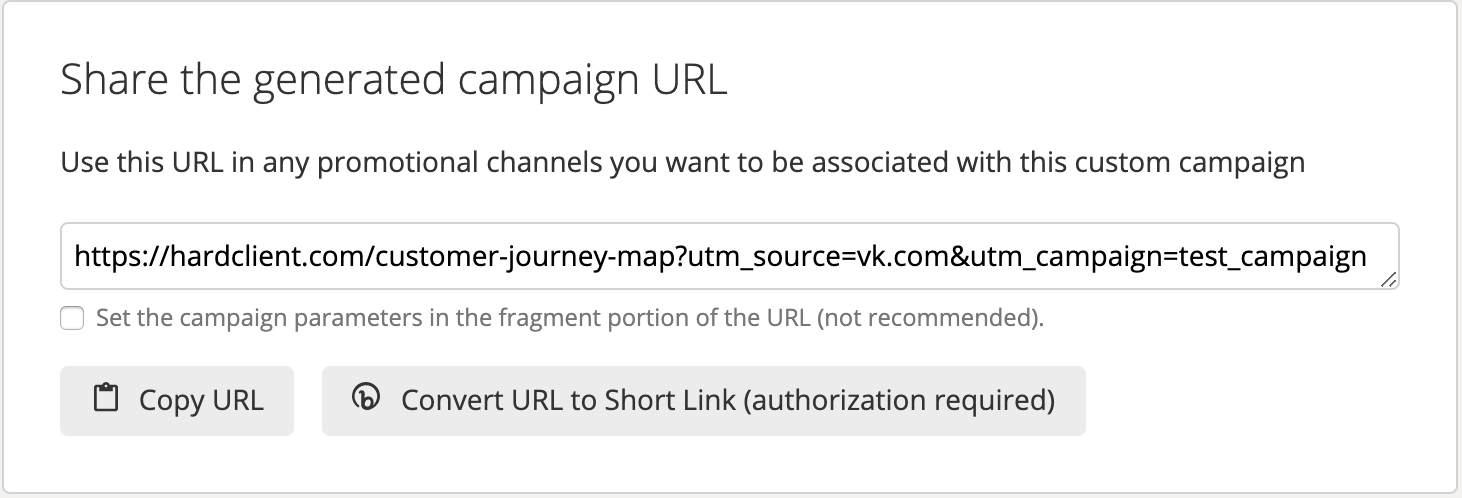Enable fragment portion campaign parameters checkbox

pyautogui.click(x=71, y=319)
